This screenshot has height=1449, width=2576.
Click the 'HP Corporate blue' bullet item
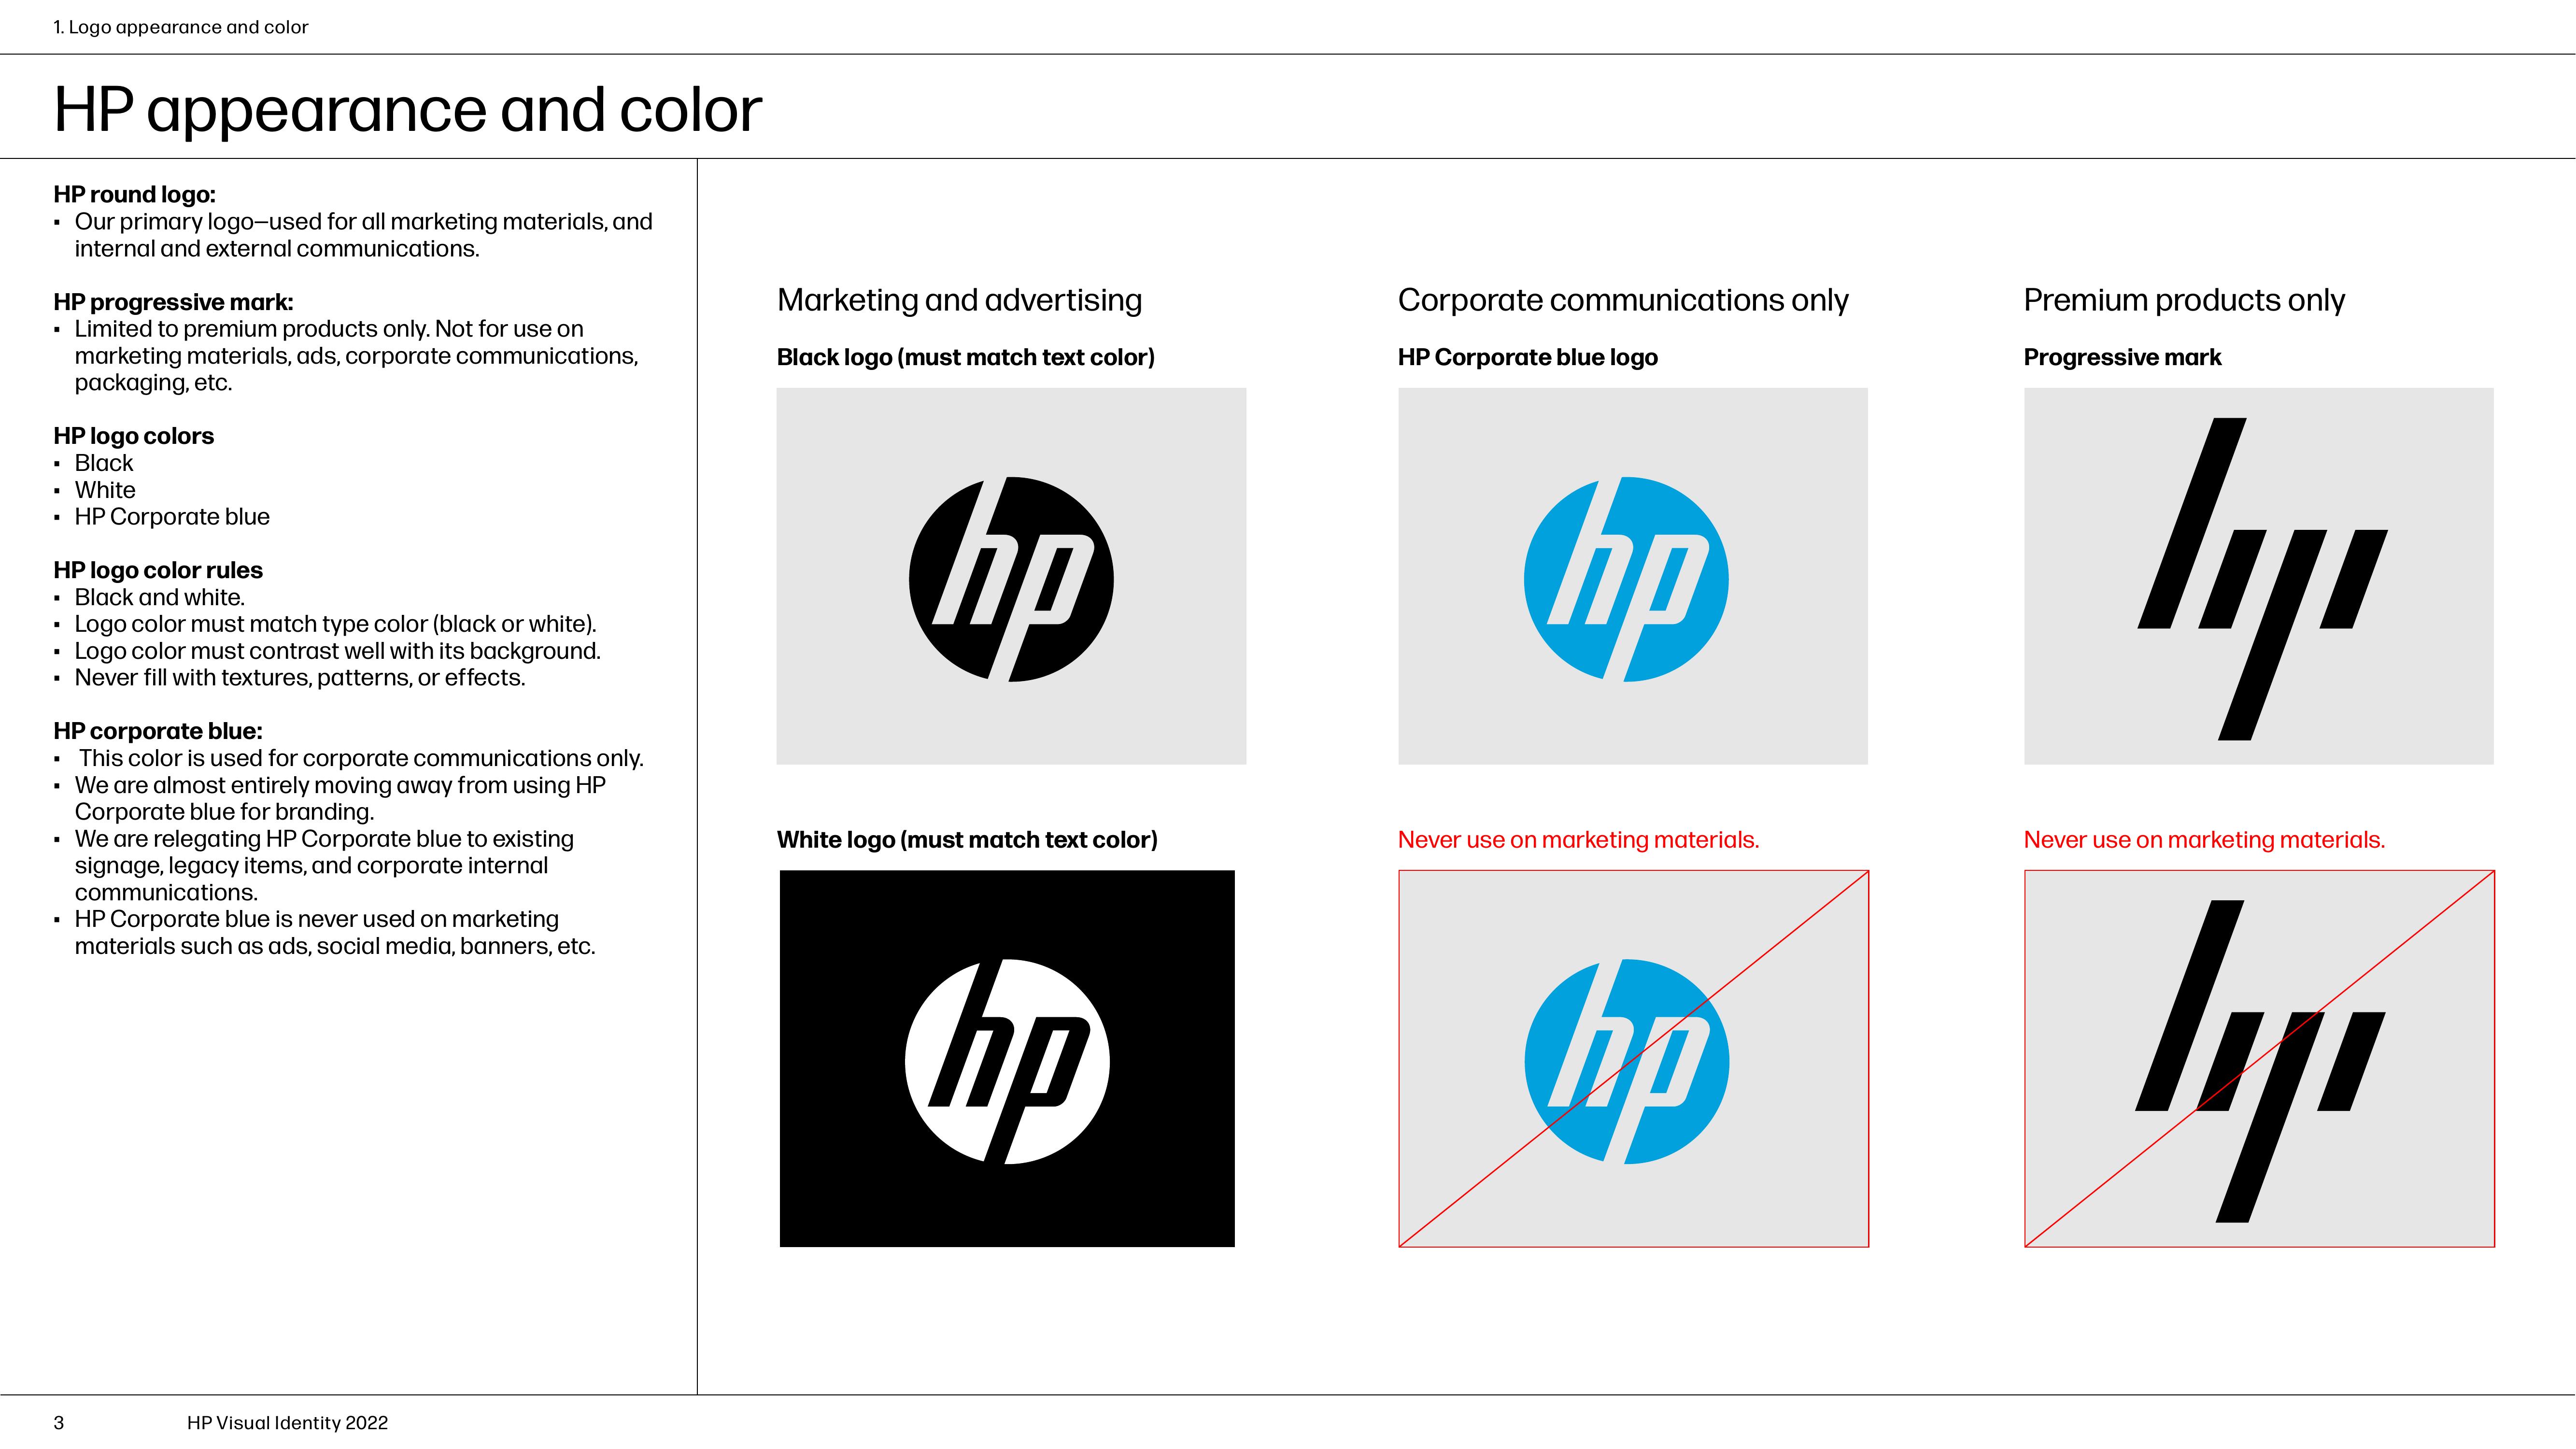click(172, 517)
